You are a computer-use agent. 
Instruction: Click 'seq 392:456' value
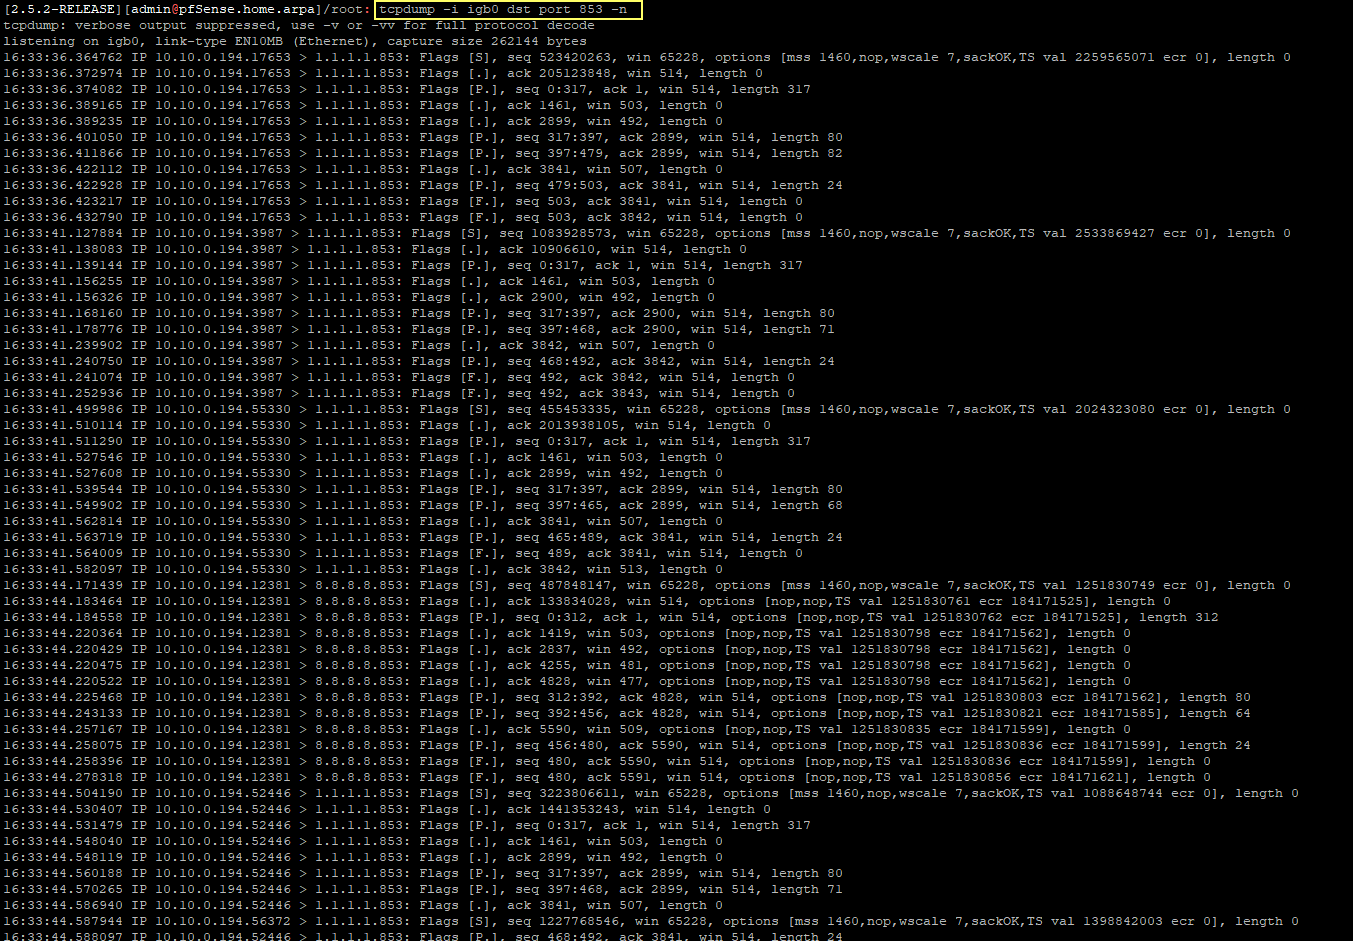pyautogui.click(x=559, y=713)
